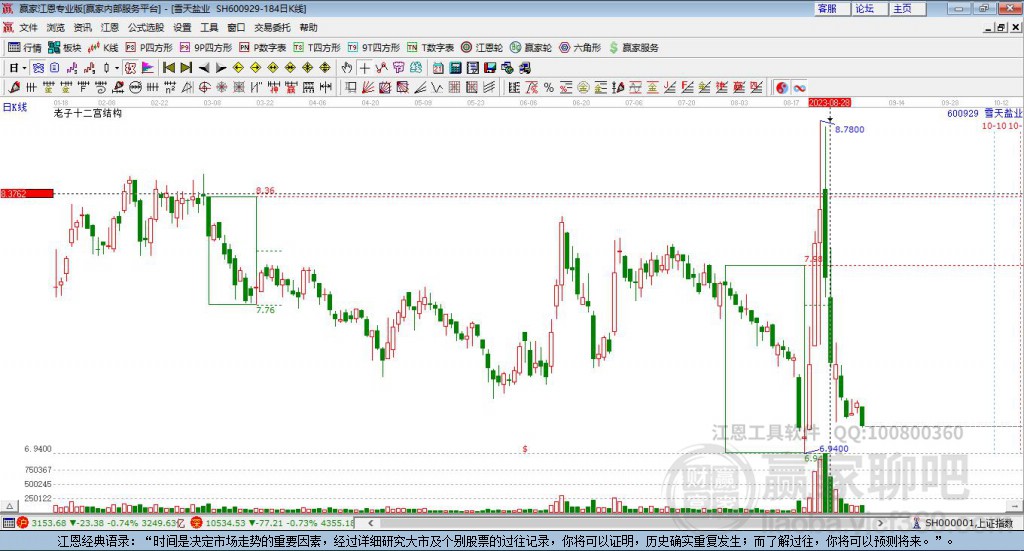
Task: Open the 赢家轮 wheel tool
Action: [531, 48]
